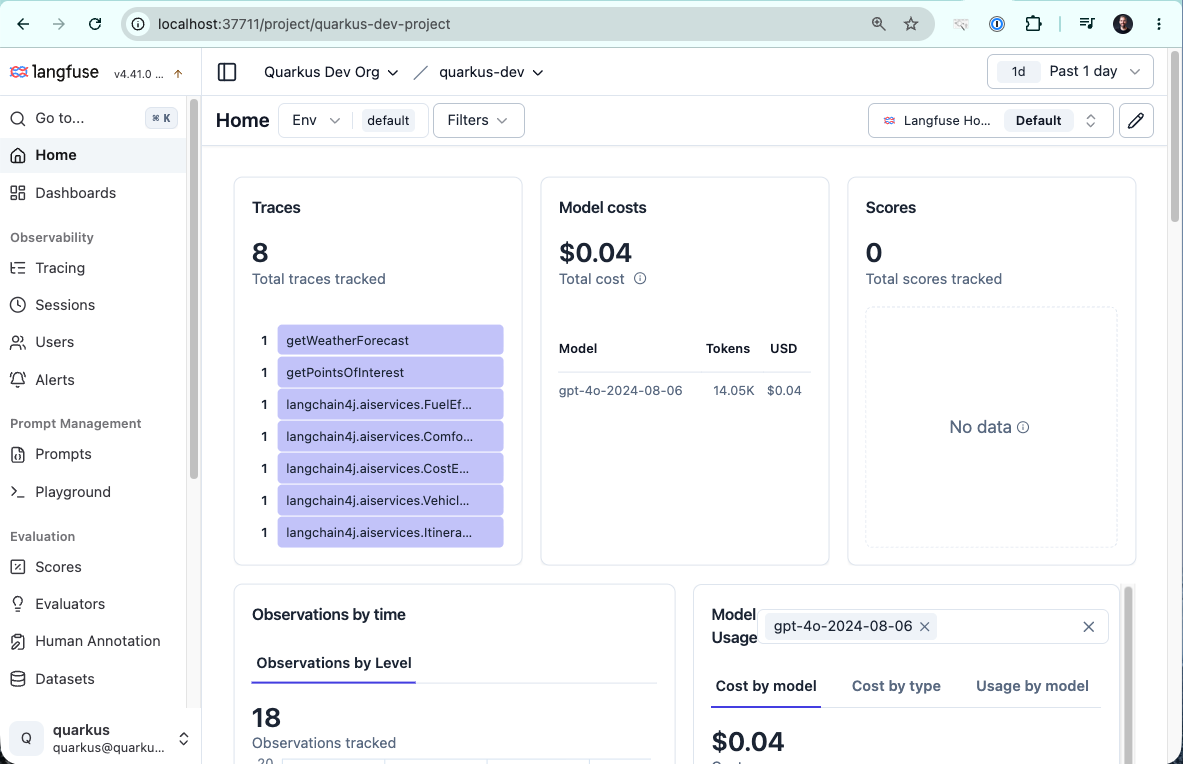Switch to Cost by model tab
This screenshot has height=764, width=1183.
pos(766,686)
